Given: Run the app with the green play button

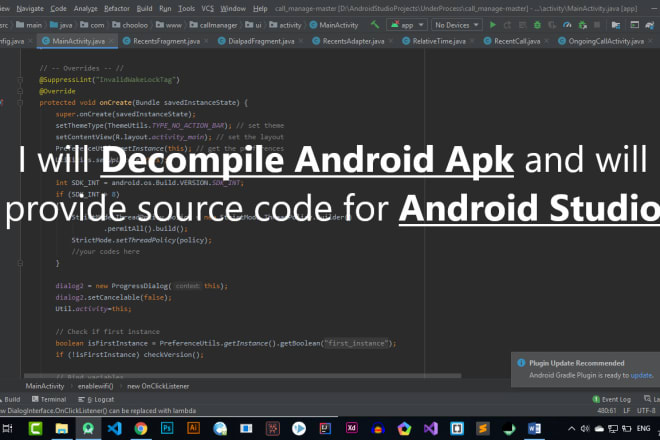Looking at the screenshot, I should click(492, 25).
